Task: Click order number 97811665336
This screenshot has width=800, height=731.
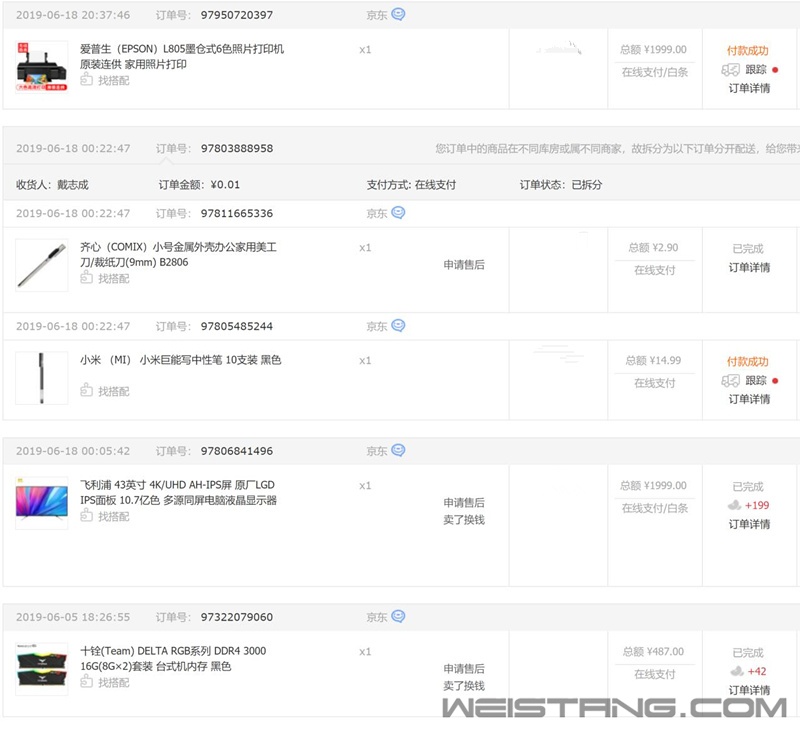Action: point(237,213)
